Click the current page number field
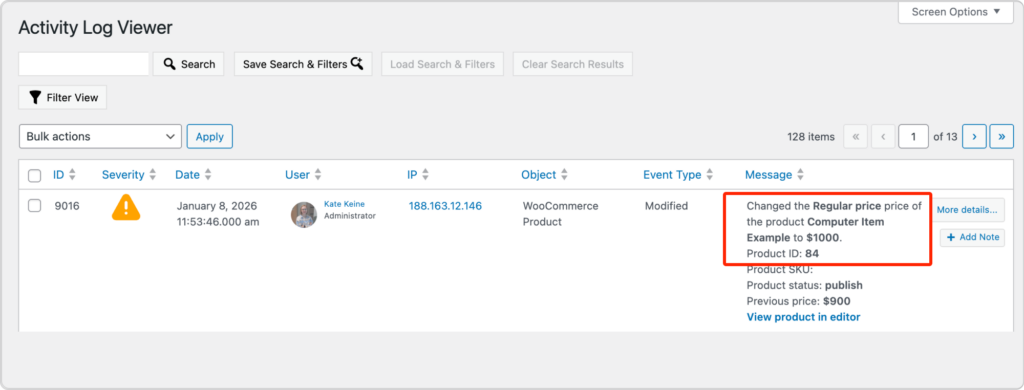Image resolution: width=1024 pixels, height=390 pixels. pyautogui.click(x=913, y=137)
